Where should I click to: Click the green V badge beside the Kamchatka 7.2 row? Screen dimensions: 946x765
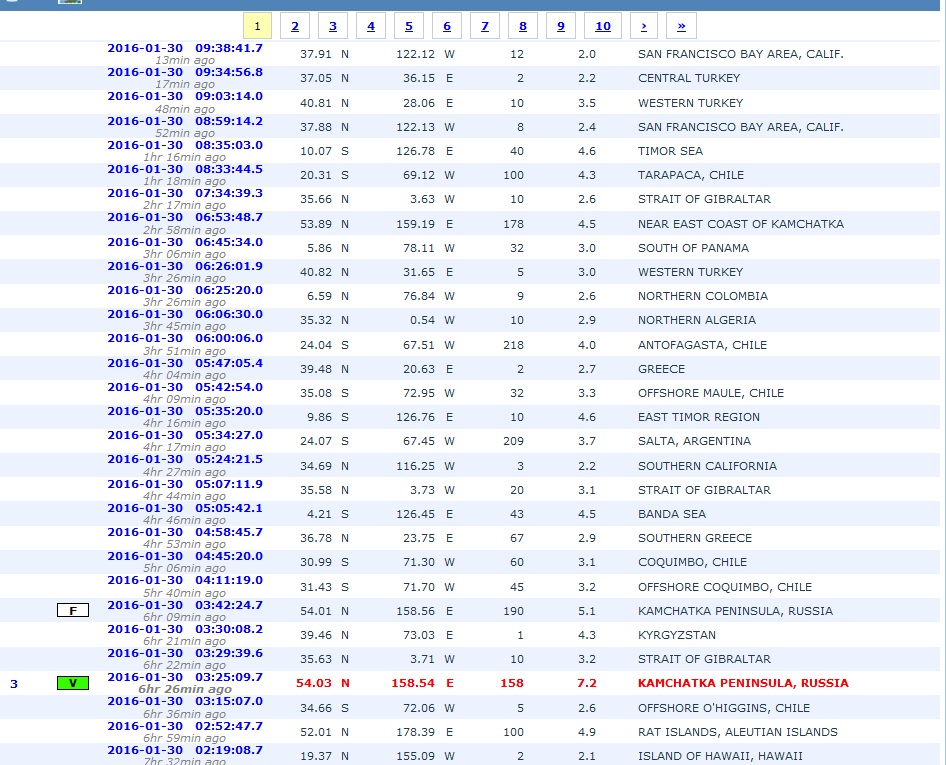(73, 683)
